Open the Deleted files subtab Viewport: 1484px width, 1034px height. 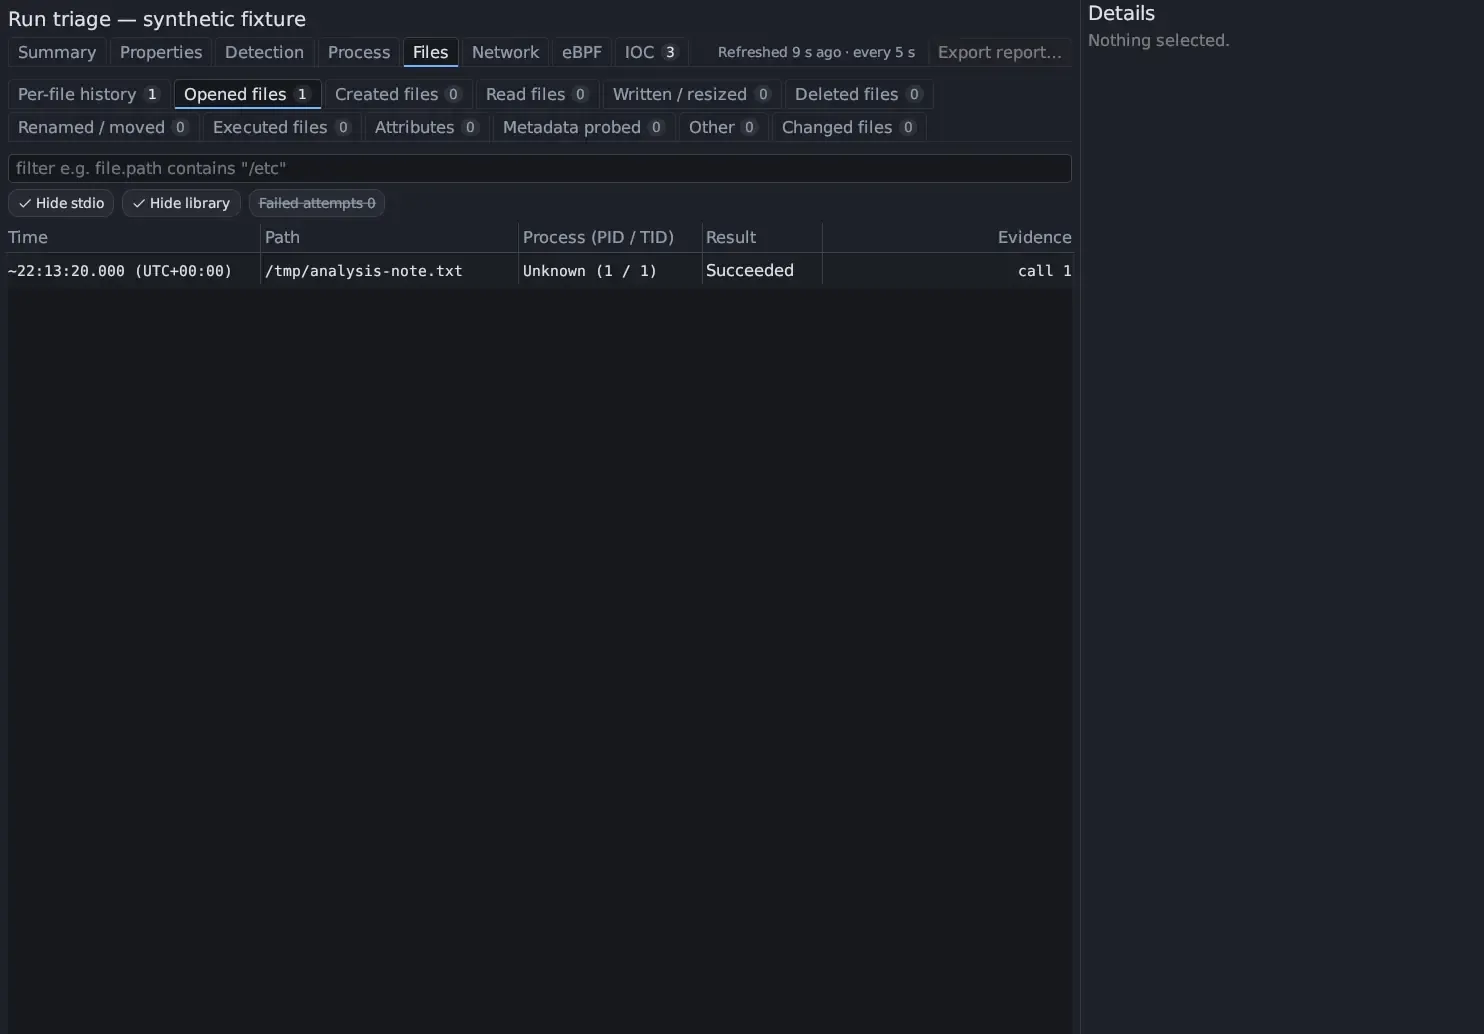(x=859, y=94)
